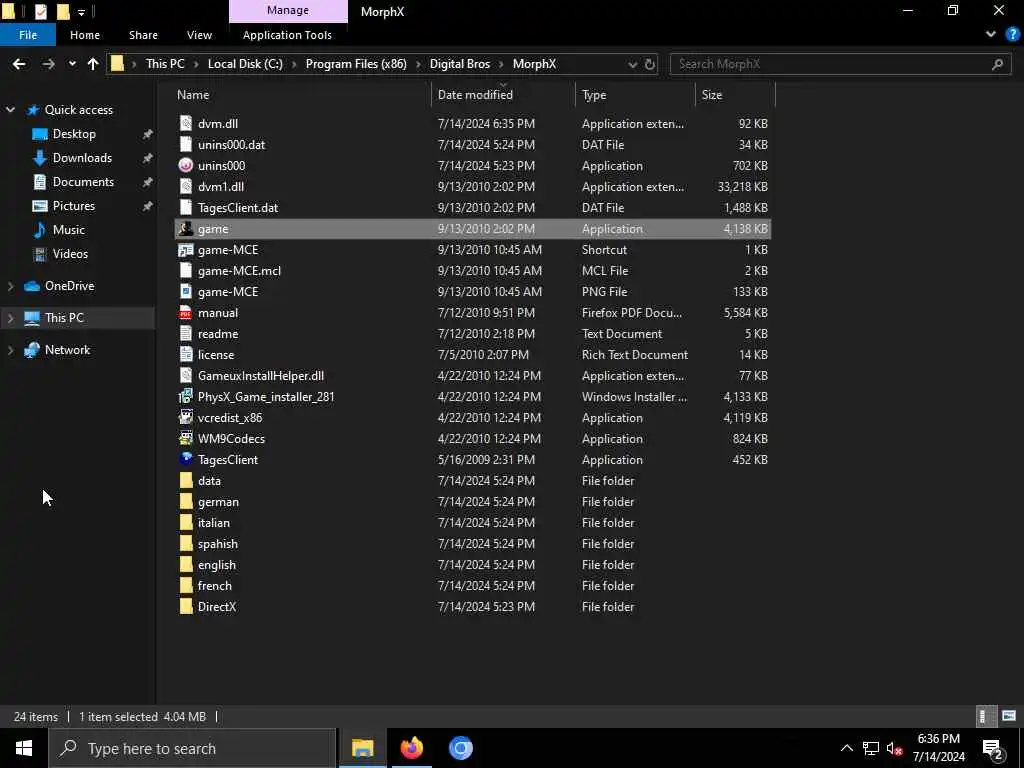Open Downloads in Quick access
The height and width of the screenshot is (768, 1024).
82,158
